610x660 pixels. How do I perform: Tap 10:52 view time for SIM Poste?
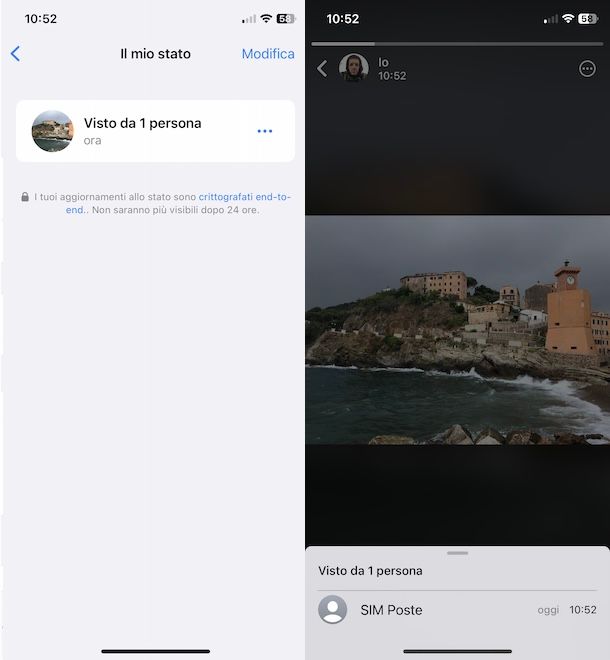[x=583, y=609]
